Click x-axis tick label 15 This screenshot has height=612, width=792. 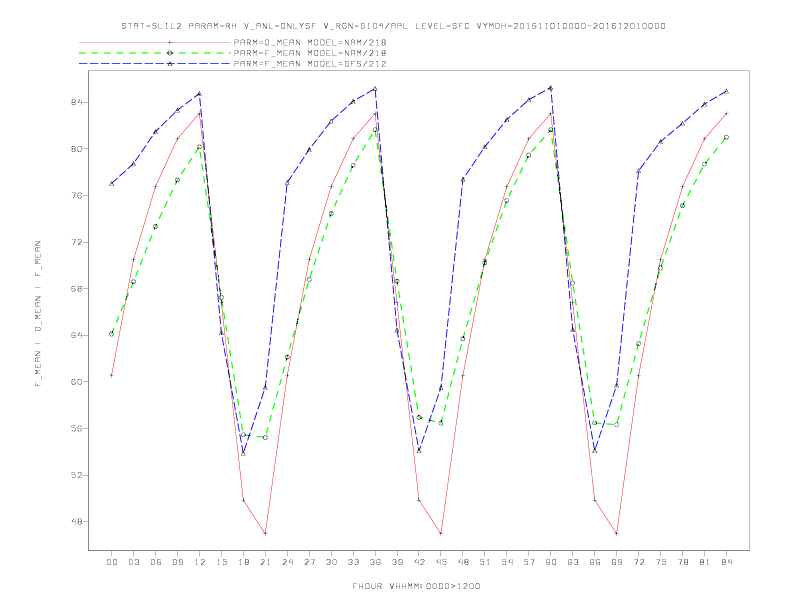tap(221, 562)
